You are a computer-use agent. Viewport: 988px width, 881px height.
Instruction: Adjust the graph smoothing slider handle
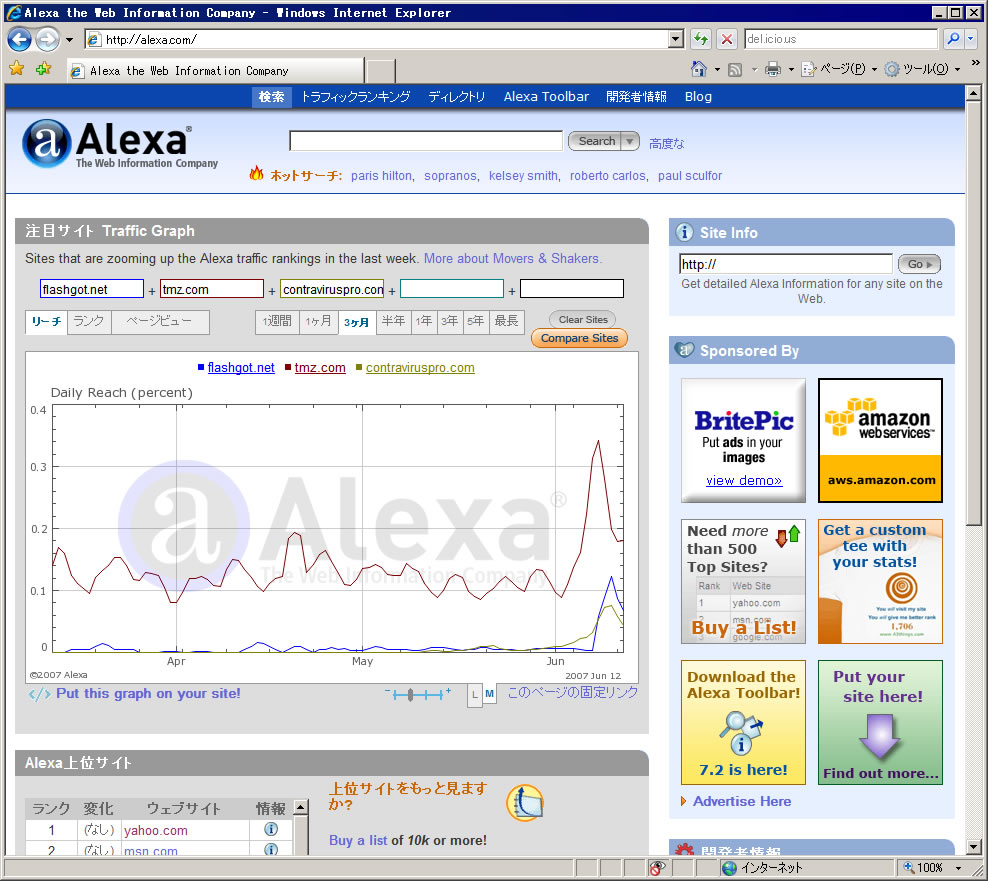[410, 694]
